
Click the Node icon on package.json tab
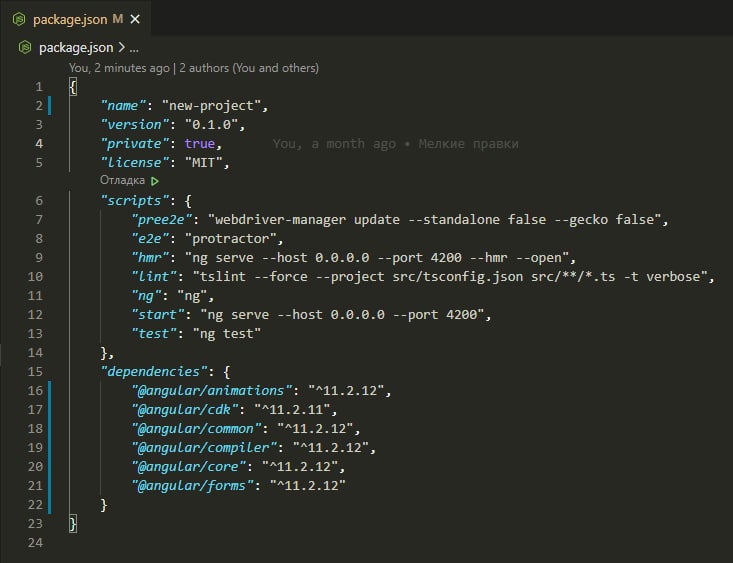coord(19,19)
